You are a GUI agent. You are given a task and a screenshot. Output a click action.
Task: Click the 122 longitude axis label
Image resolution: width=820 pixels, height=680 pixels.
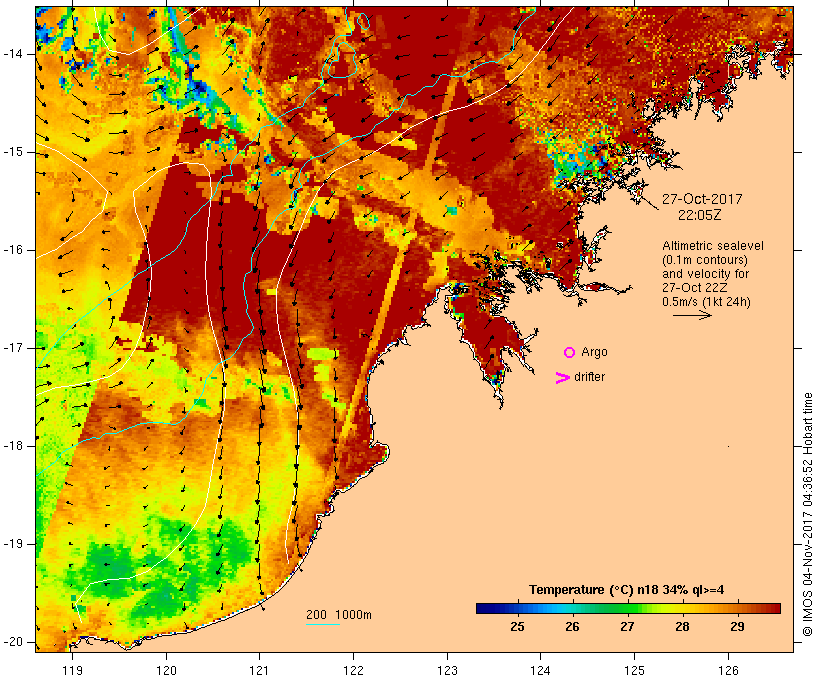pyautogui.click(x=354, y=671)
